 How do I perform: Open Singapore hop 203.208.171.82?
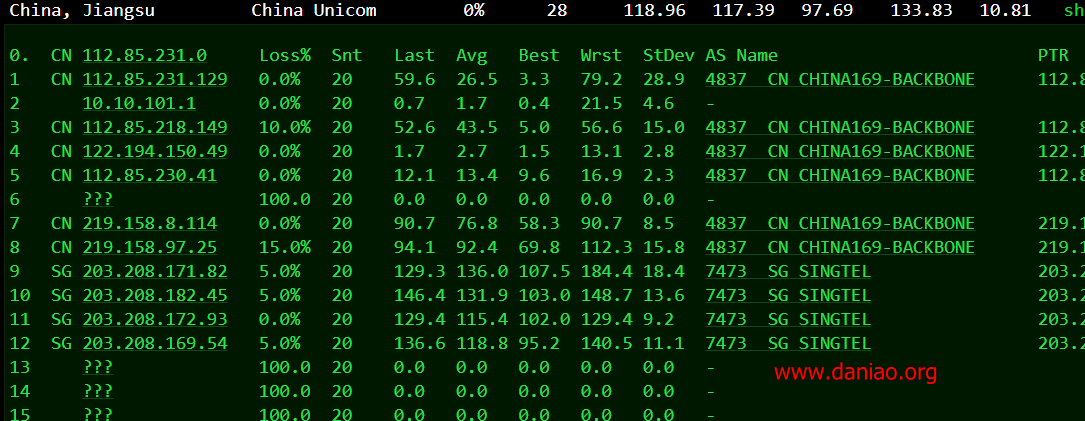point(154,271)
